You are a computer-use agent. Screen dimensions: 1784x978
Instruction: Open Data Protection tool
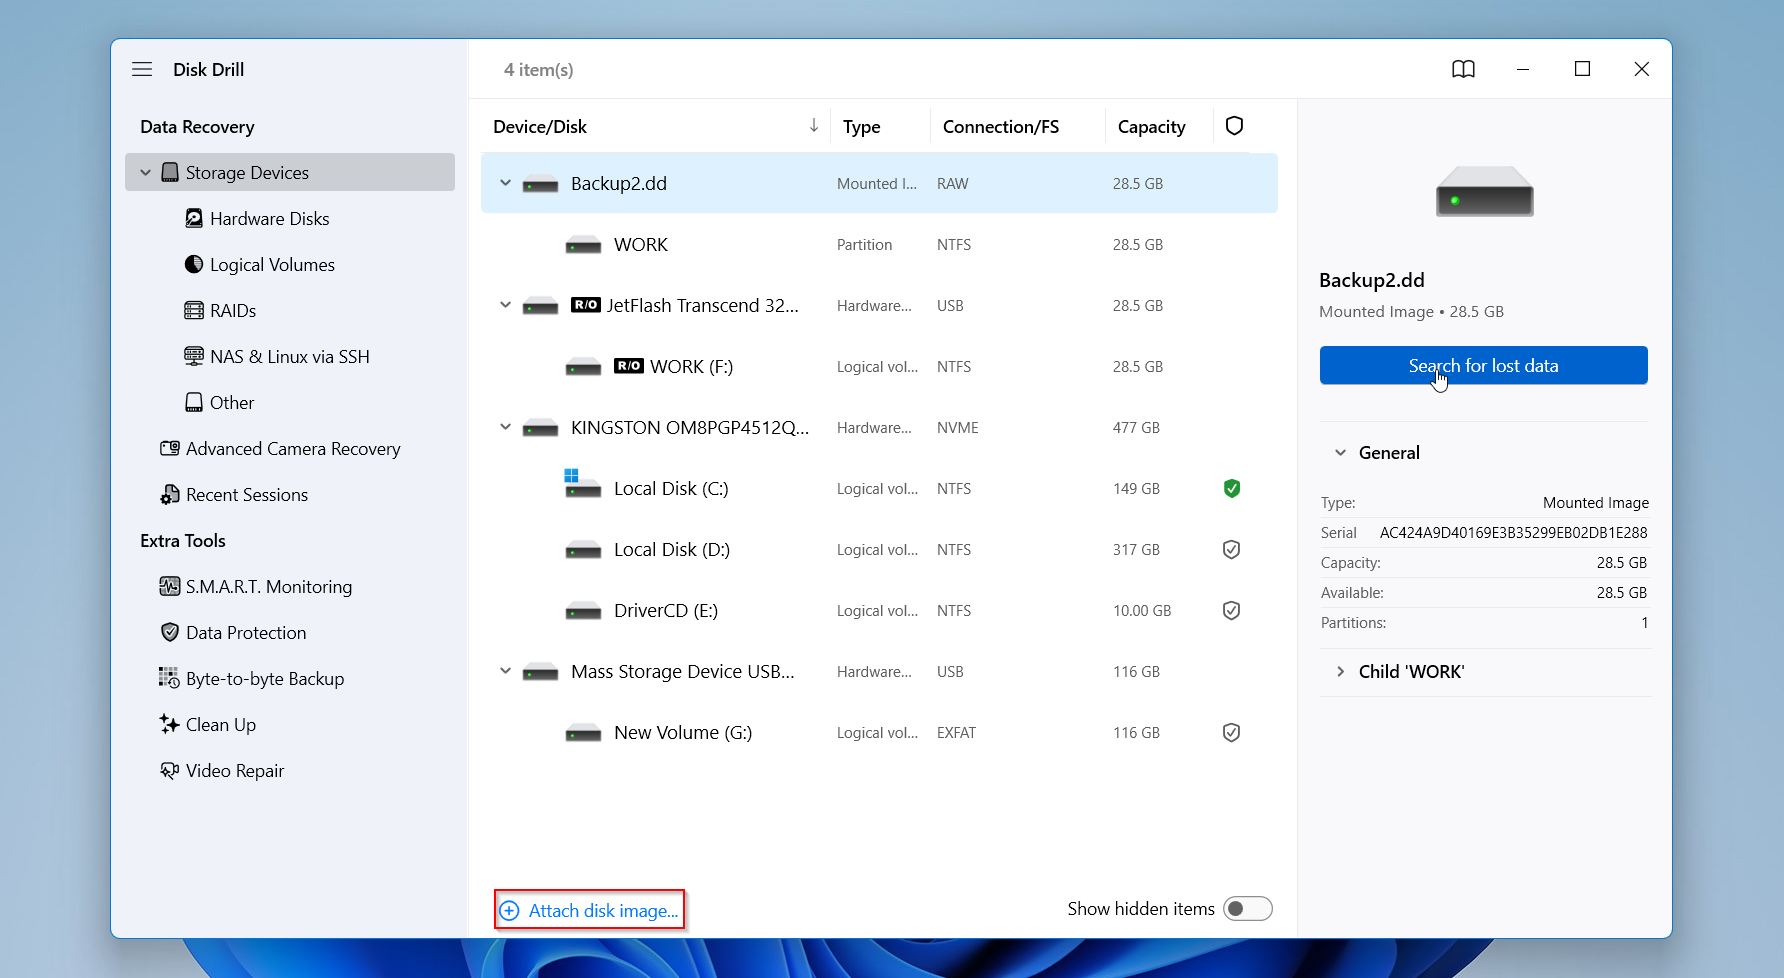click(x=234, y=632)
